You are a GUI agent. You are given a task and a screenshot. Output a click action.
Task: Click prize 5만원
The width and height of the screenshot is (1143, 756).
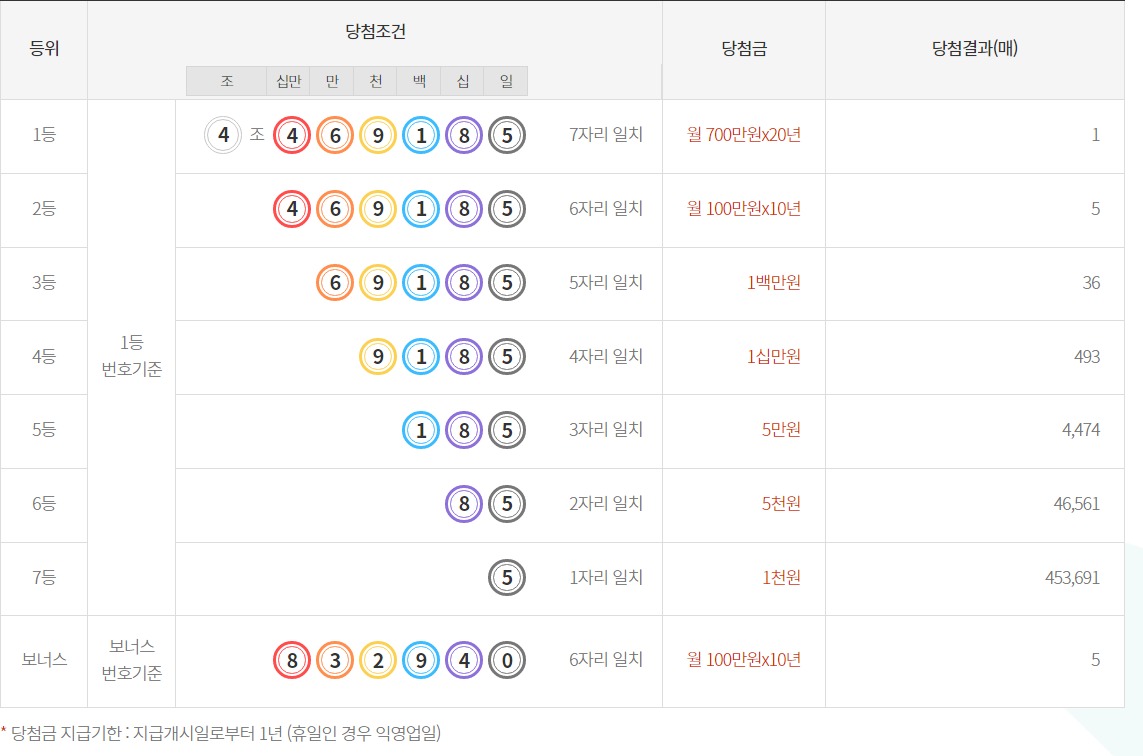pyautogui.click(x=781, y=430)
